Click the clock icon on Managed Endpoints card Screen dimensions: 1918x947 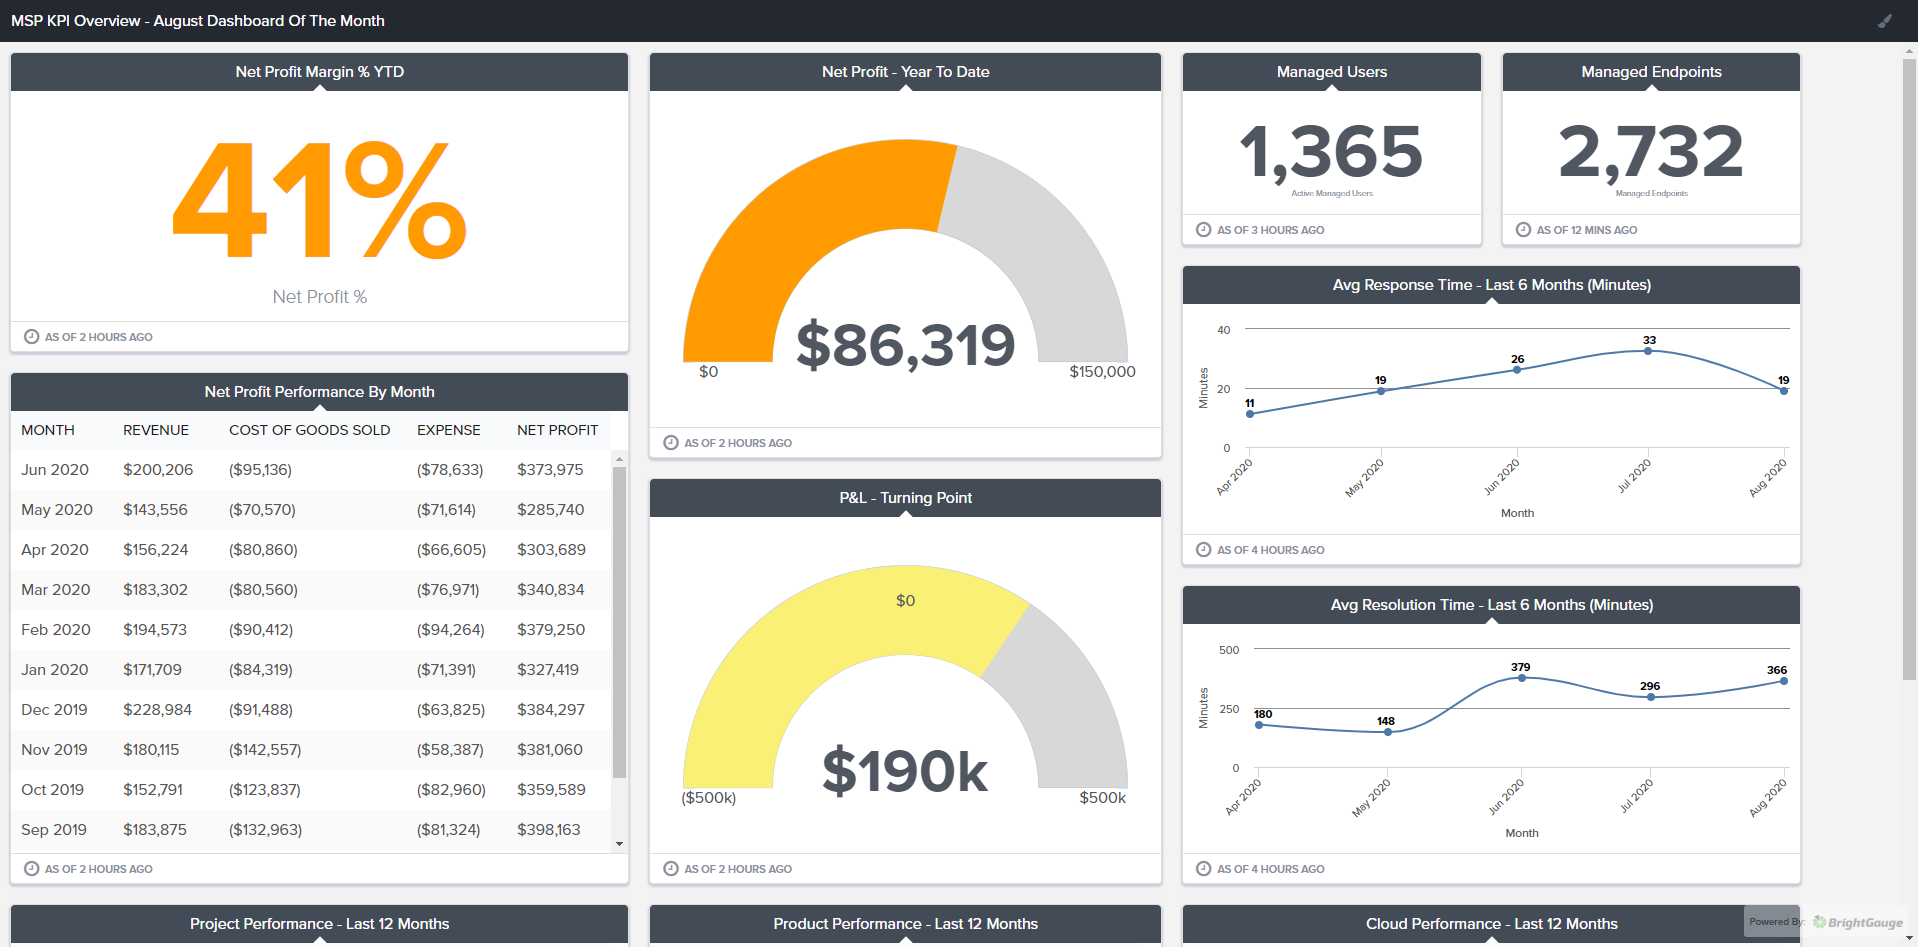pyautogui.click(x=1522, y=229)
